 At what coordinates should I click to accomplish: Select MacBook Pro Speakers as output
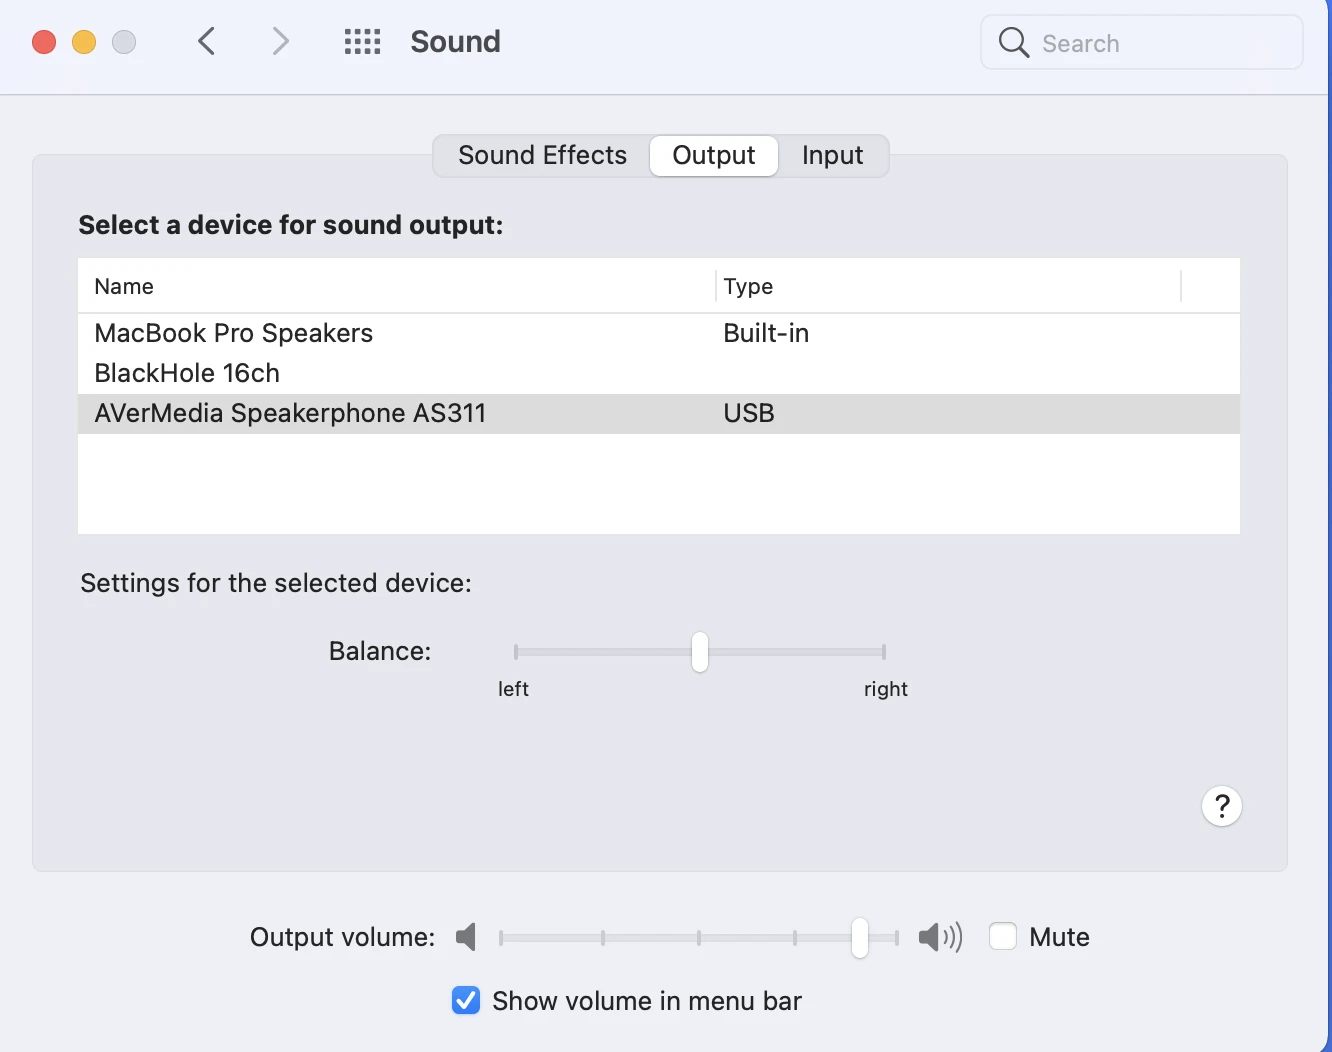tap(234, 333)
